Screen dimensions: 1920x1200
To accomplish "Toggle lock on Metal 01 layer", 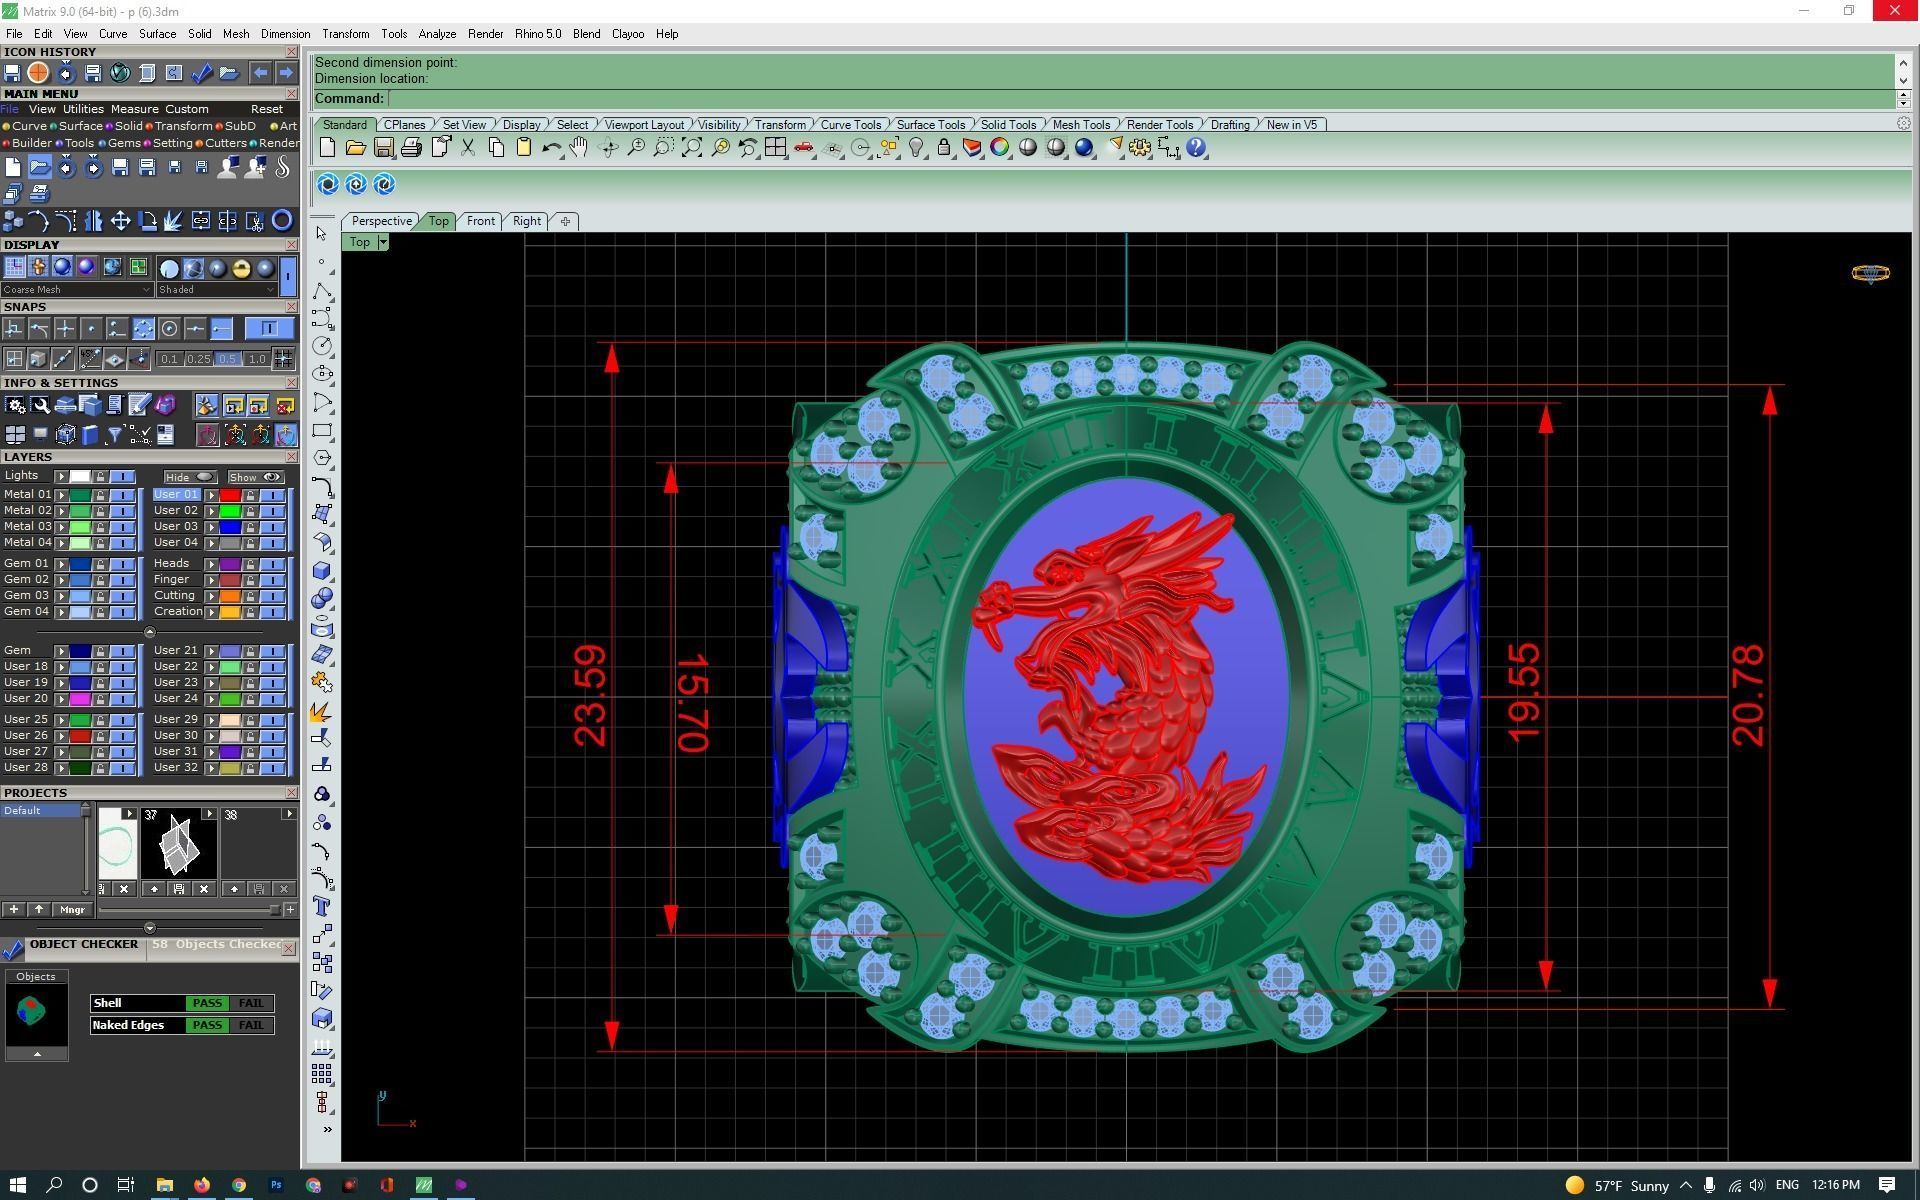I will 100,495.
